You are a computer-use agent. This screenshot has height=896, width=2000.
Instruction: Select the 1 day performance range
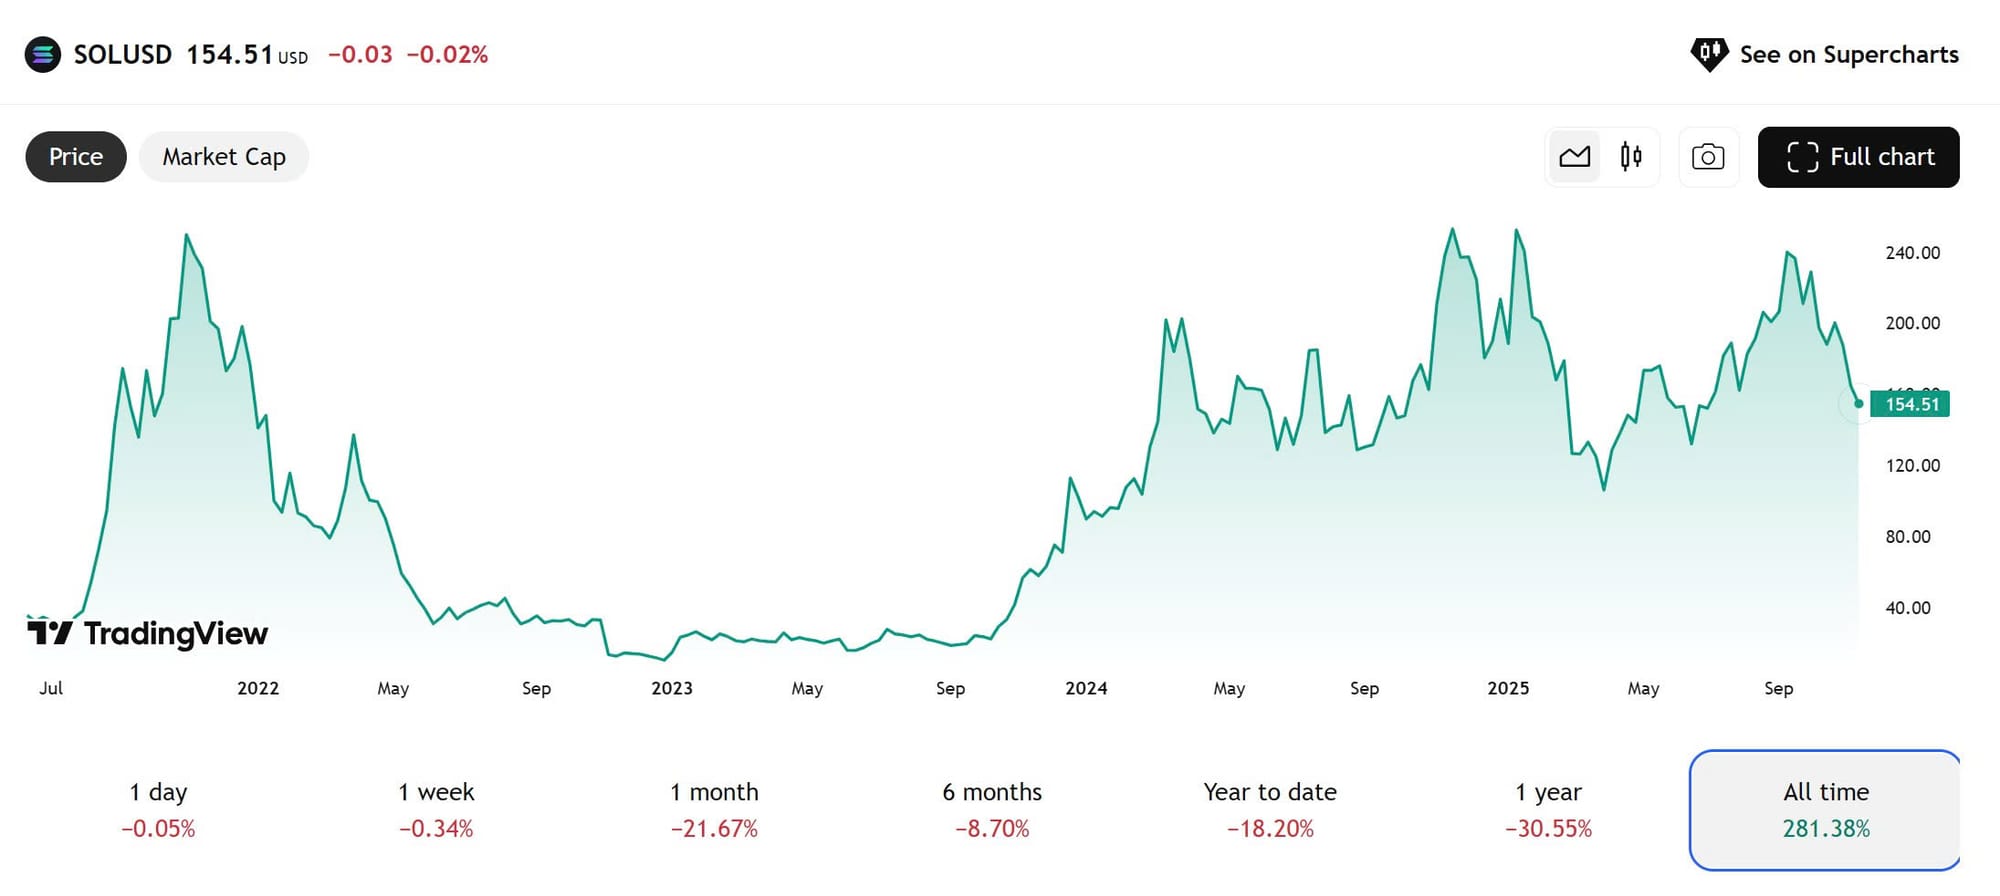click(158, 810)
